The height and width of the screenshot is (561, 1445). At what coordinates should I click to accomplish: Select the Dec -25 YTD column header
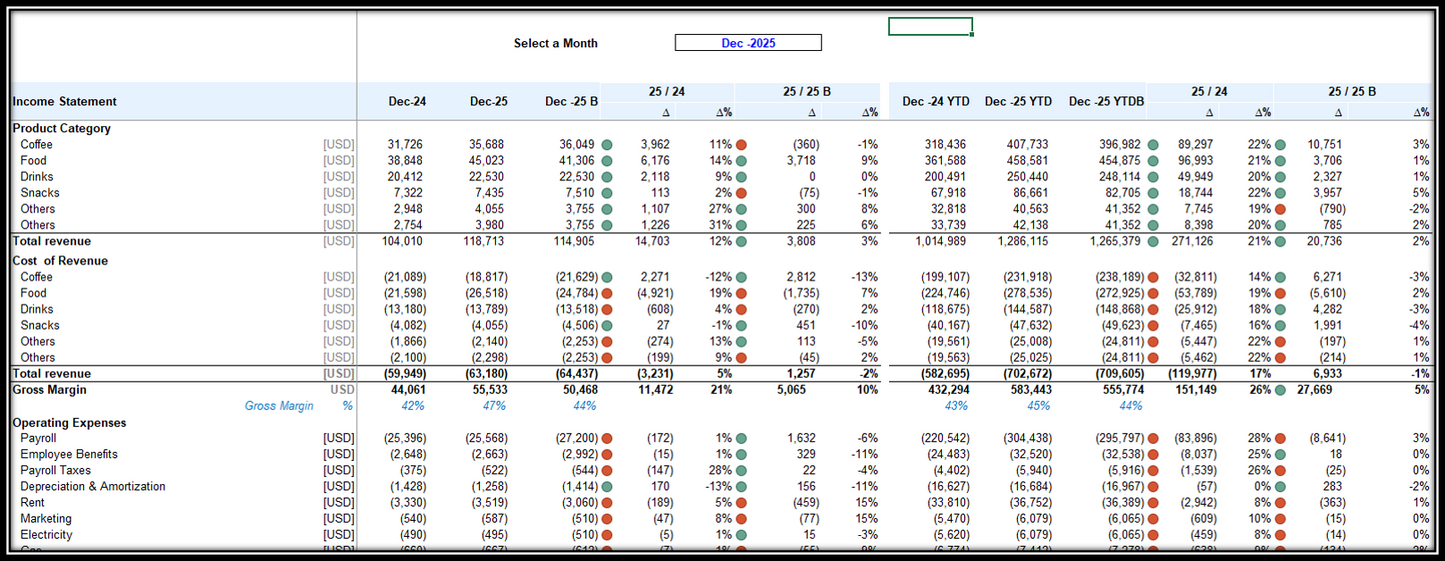click(x=1018, y=101)
